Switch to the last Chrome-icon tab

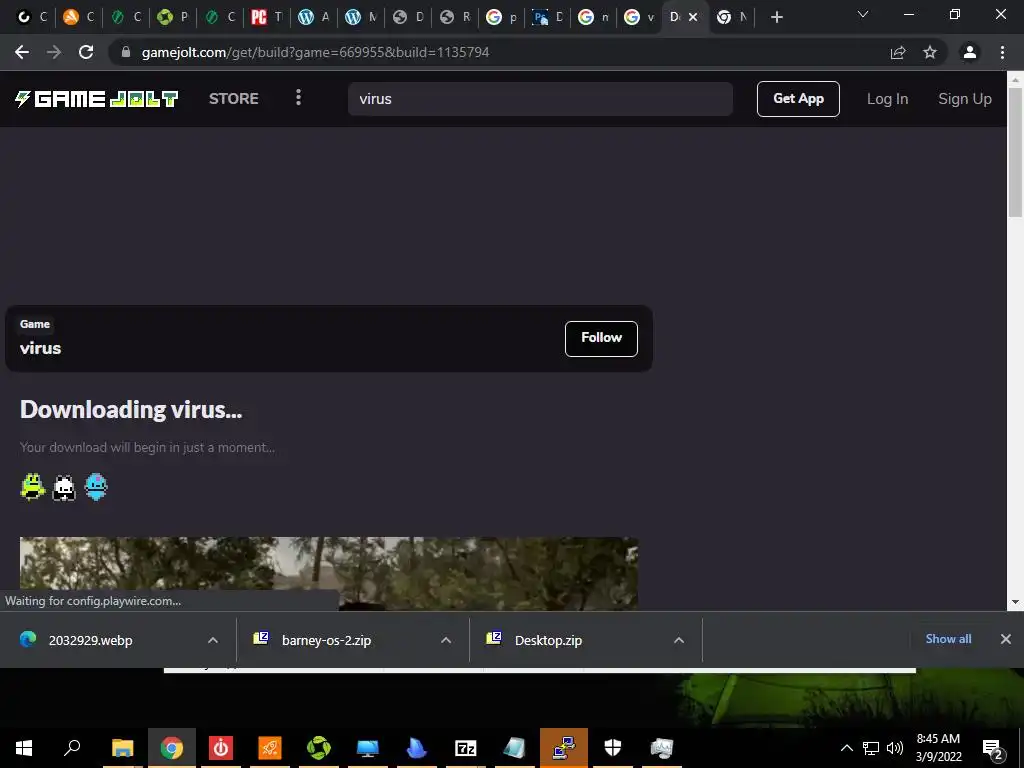pyautogui.click(x=731, y=17)
